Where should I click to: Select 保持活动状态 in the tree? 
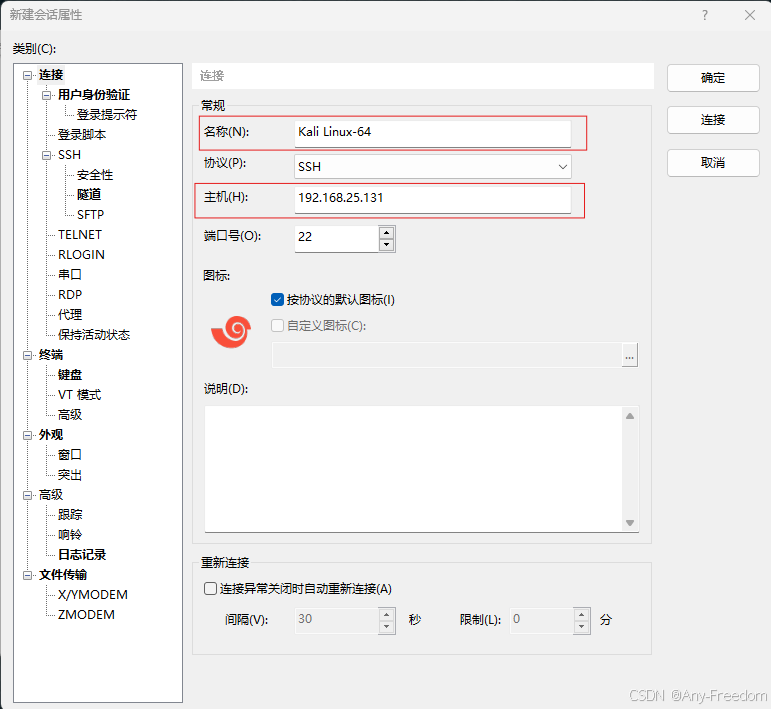pos(94,335)
